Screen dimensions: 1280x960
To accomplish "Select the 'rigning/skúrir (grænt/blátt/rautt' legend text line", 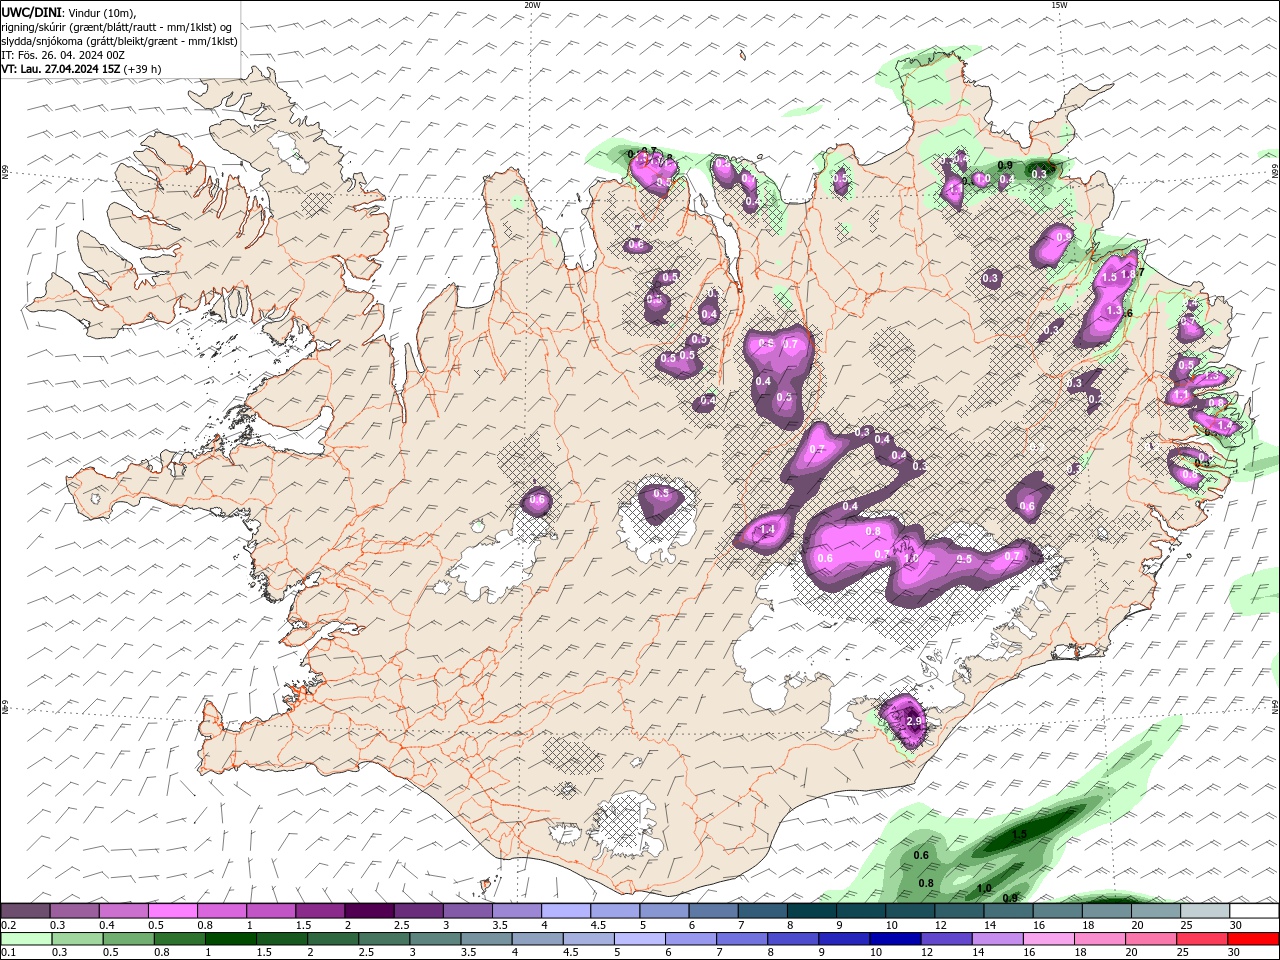I will (117, 27).
